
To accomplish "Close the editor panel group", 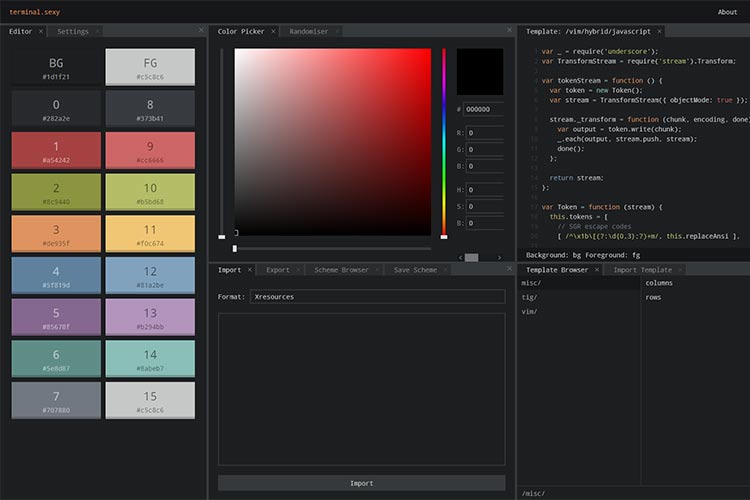I will 201,30.
